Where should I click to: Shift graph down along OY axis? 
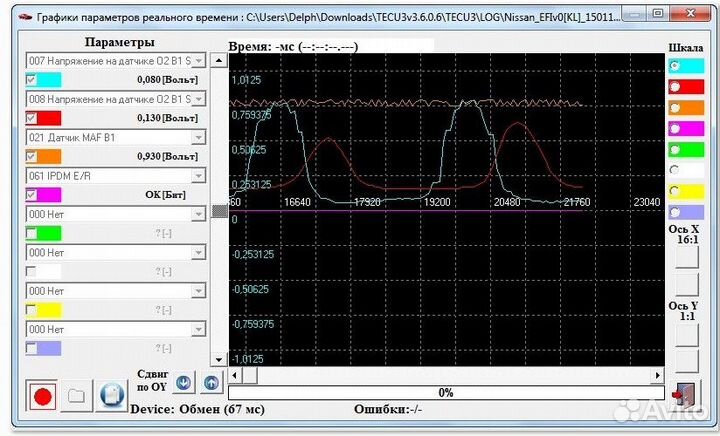click(182, 382)
